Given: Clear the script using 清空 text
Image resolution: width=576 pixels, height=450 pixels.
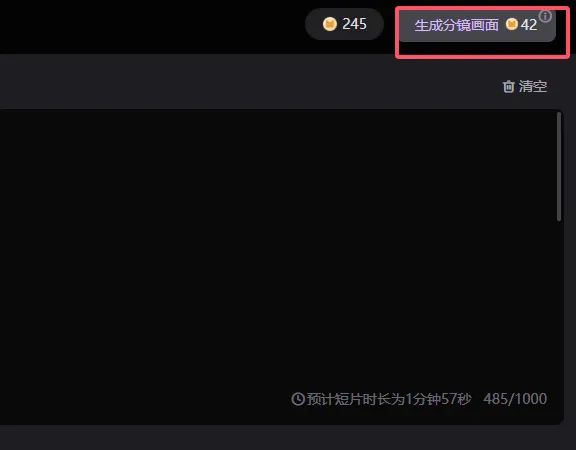Looking at the screenshot, I should [533, 87].
